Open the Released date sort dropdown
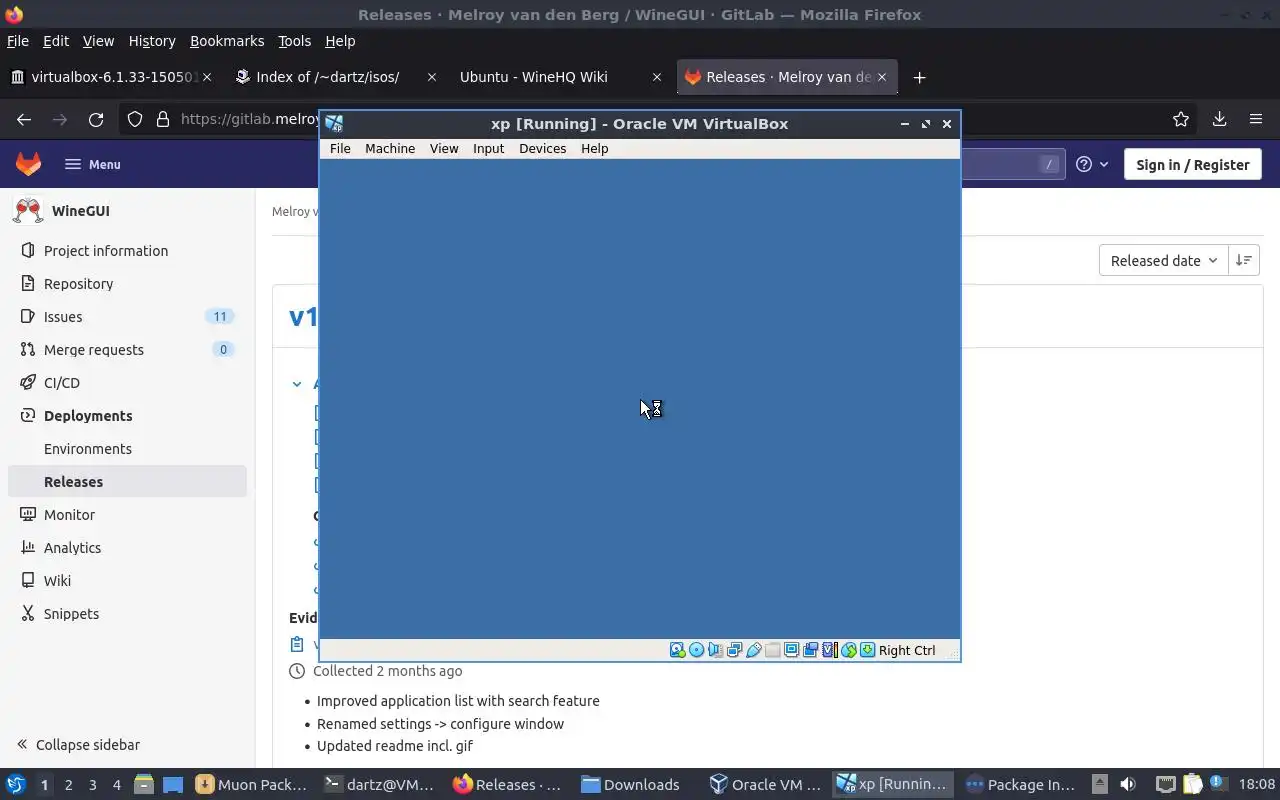Viewport: 1280px width, 800px height. pos(1163,260)
